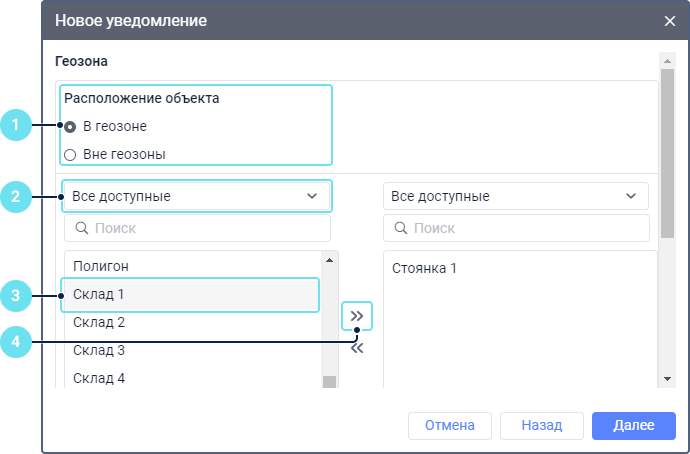This screenshot has height=454, width=690.
Task: Select Стоянка 1 in the right list
Action: (424, 269)
